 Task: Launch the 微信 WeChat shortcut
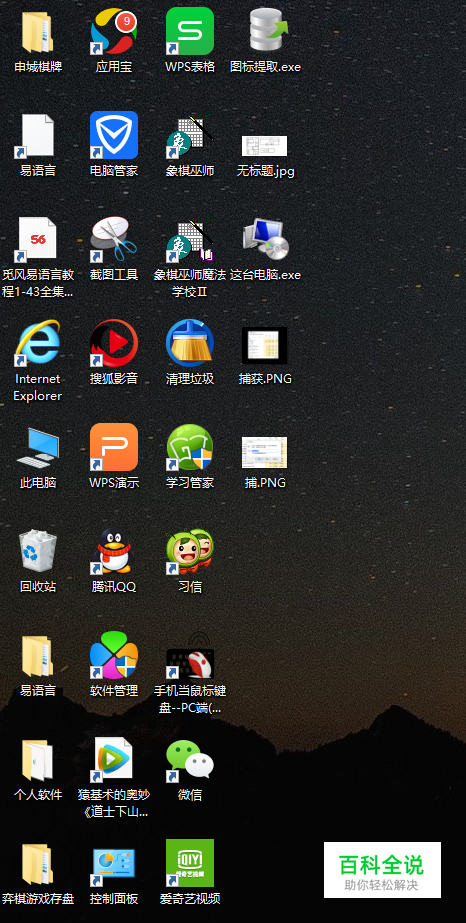click(x=190, y=761)
